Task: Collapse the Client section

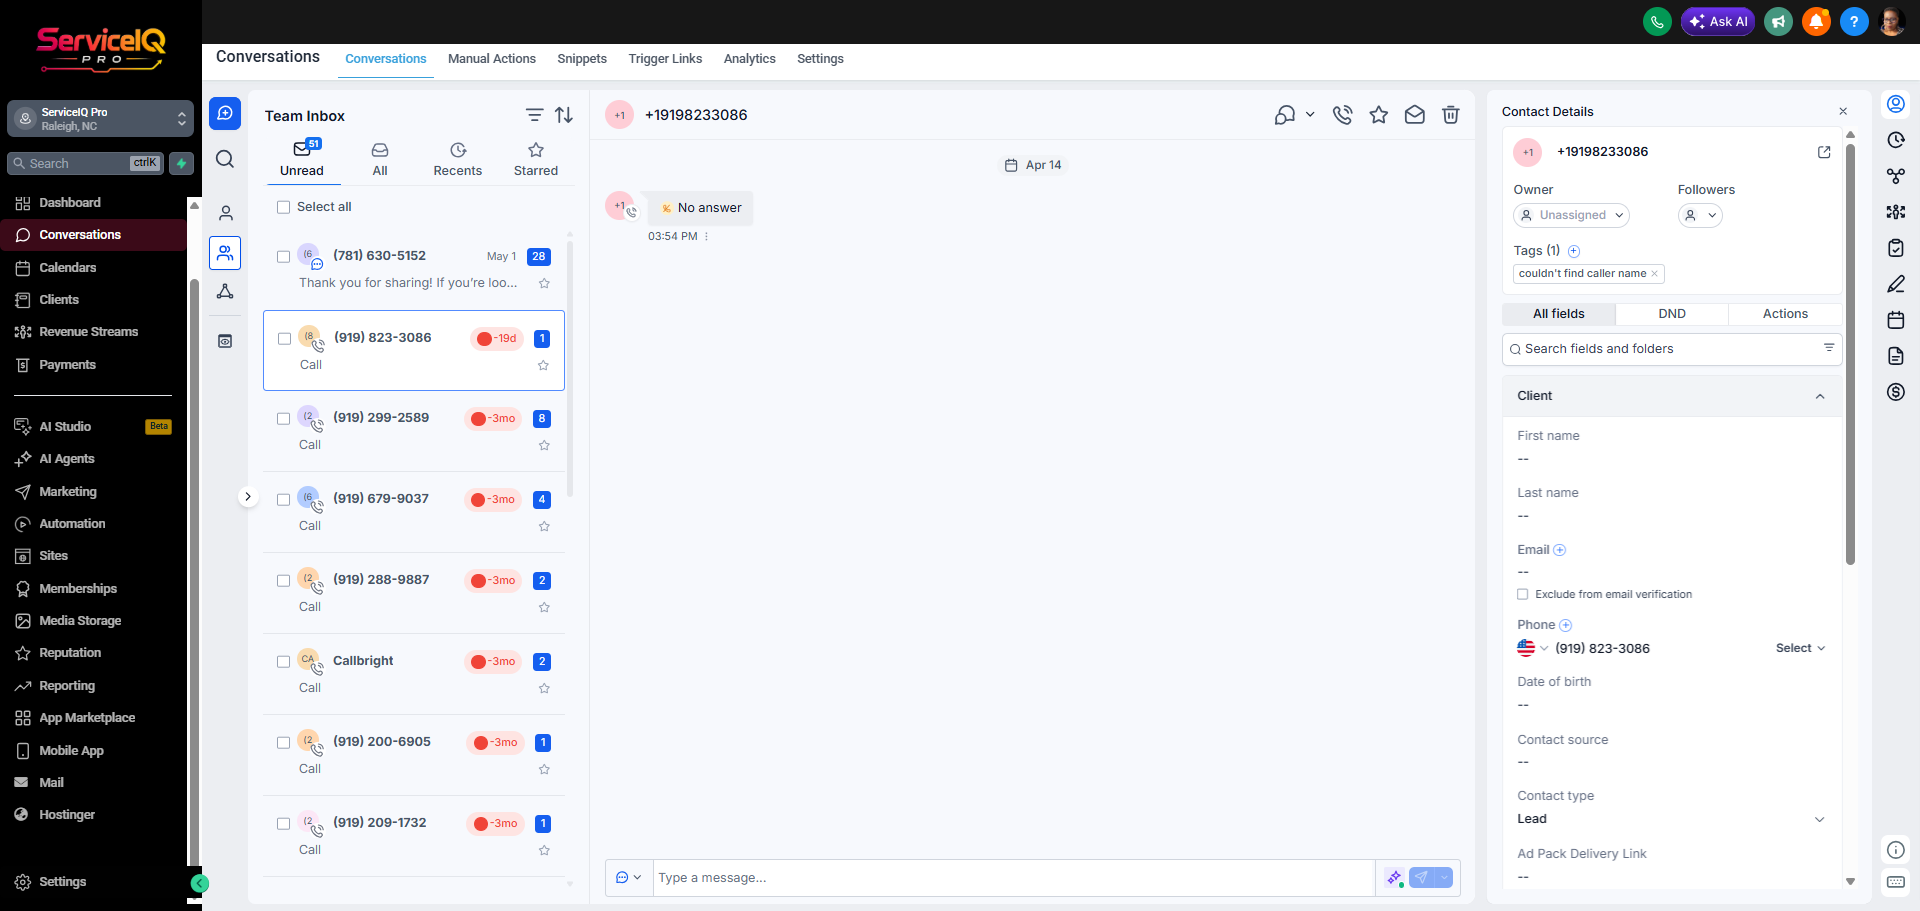Action: [1820, 396]
